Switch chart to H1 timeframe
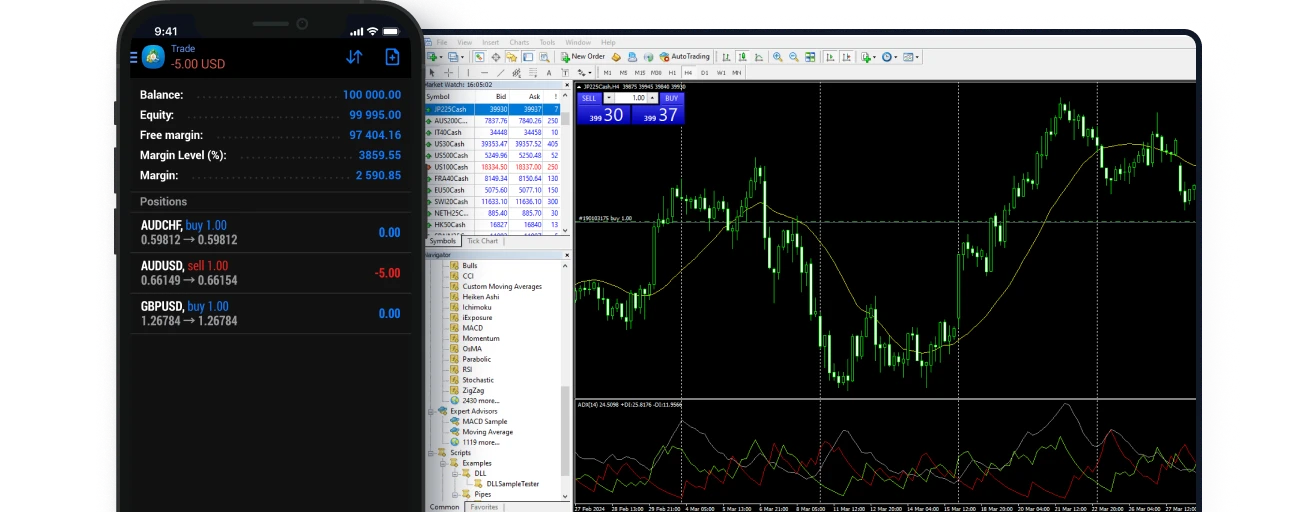Viewport: 1310px width, 512px height. pyautogui.click(x=673, y=73)
